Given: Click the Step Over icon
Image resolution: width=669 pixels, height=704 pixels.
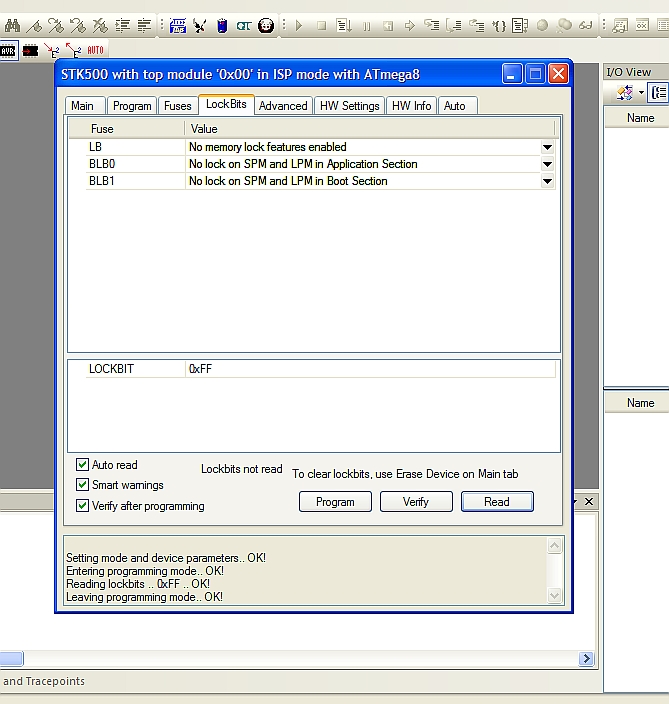Looking at the screenshot, I should click(x=454, y=26).
